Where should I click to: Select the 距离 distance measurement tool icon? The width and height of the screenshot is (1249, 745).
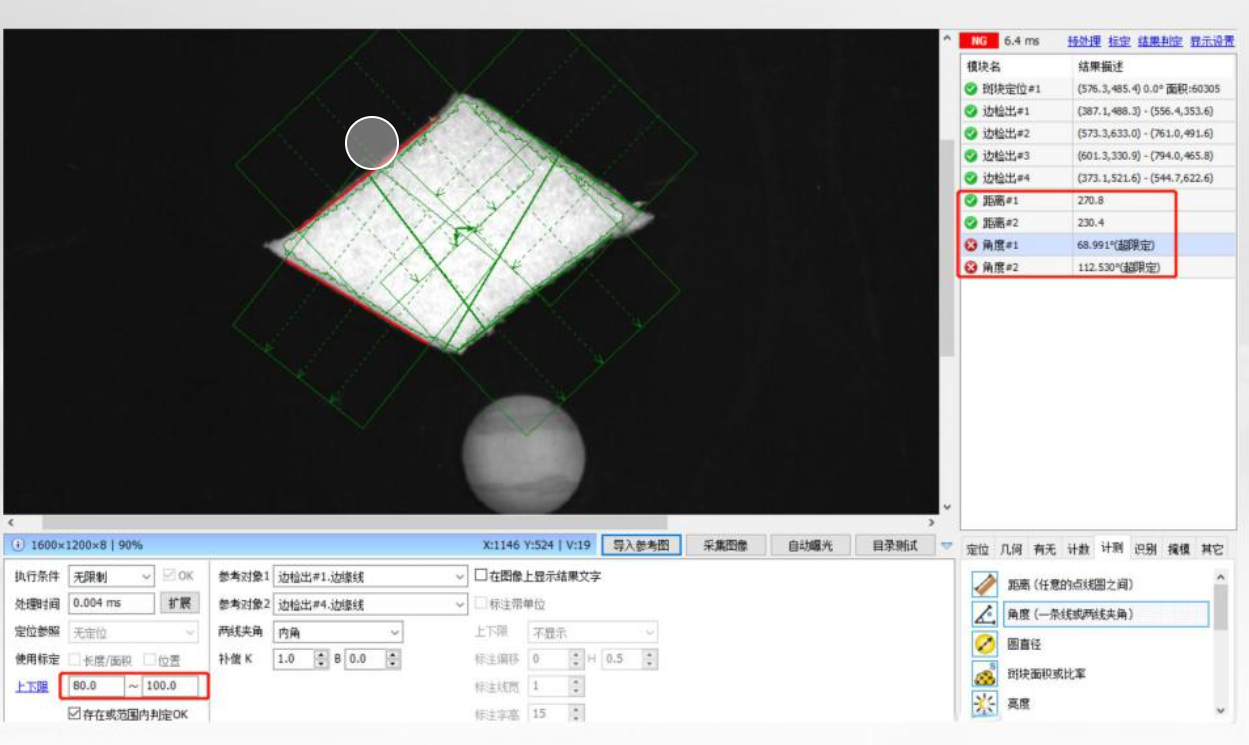pyautogui.click(x=985, y=584)
